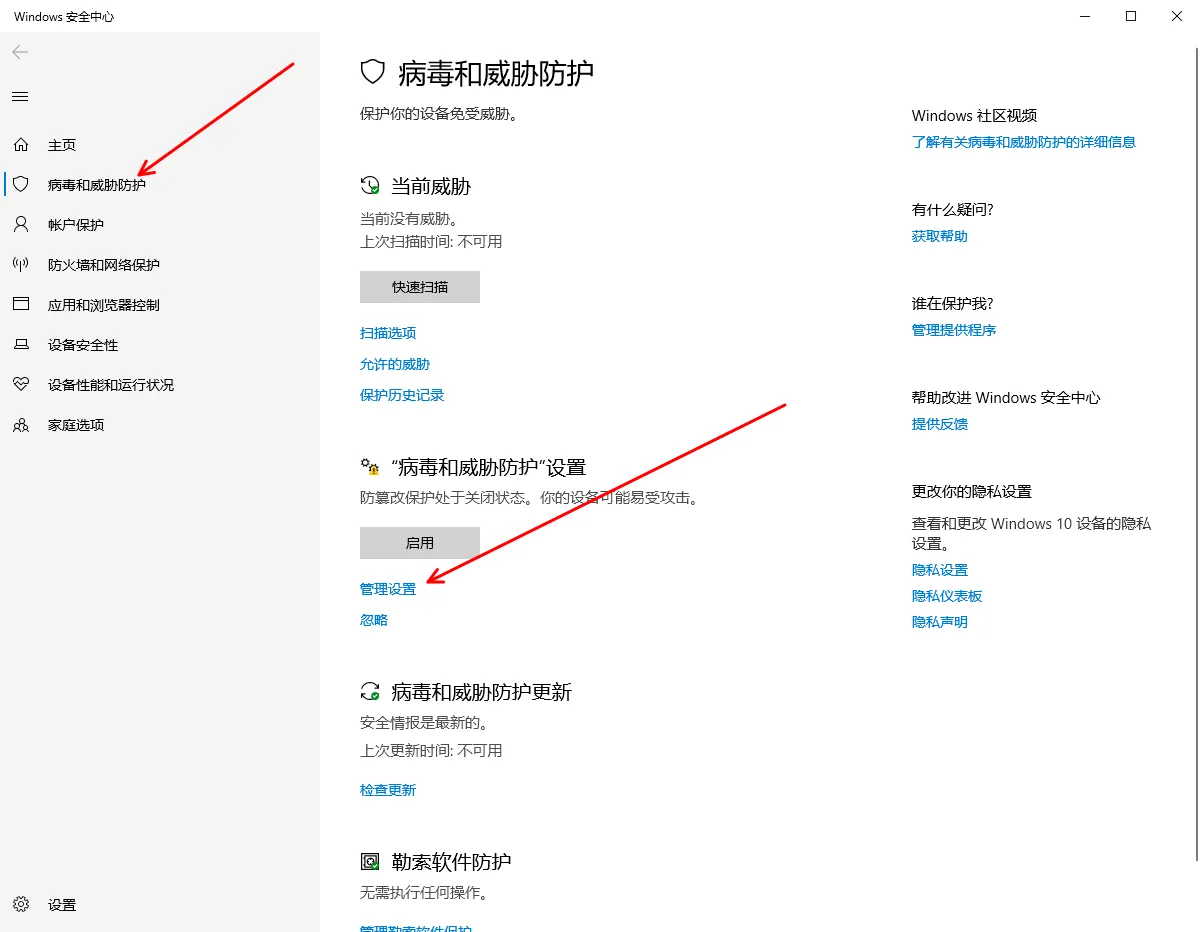This screenshot has width=1200, height=932.
Task: Click the heart icon for 设备性能和运行状况
Action: click(x=21, y=385)
